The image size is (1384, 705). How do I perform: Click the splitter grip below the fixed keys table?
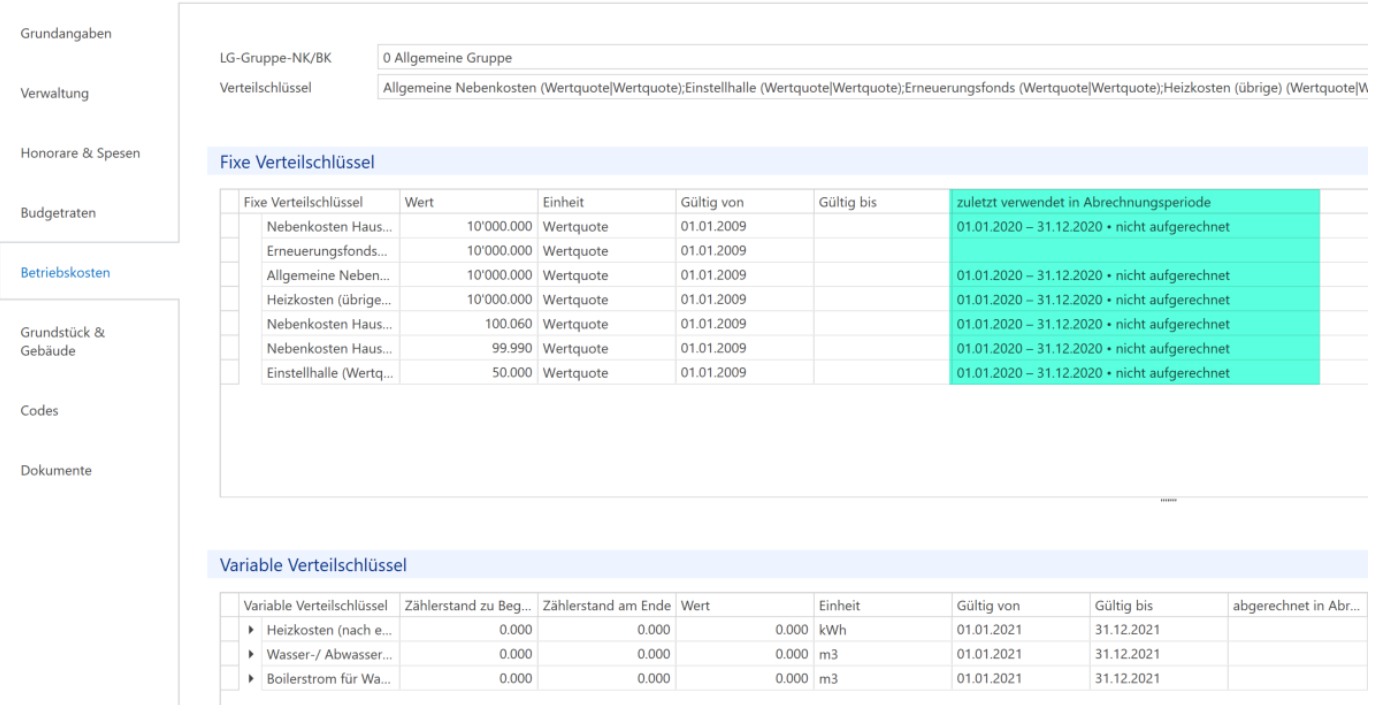coord(1167,499)
